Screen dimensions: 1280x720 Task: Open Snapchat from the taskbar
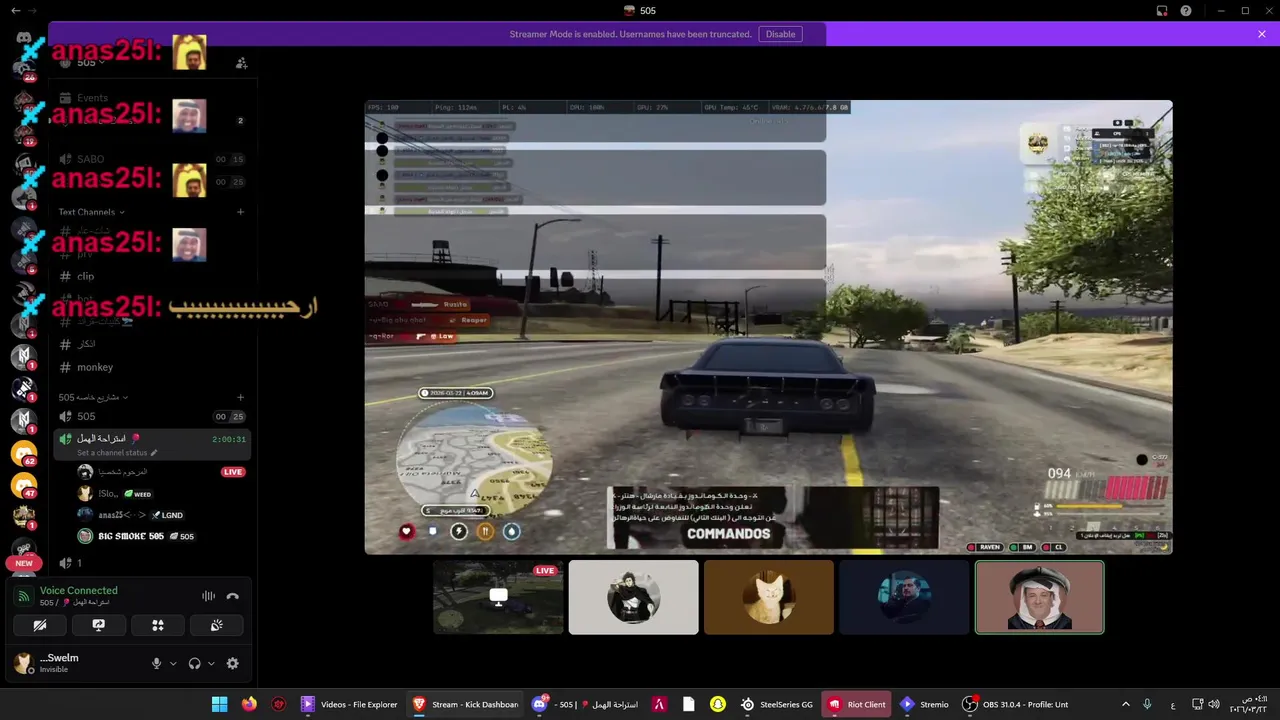(718, 704)
